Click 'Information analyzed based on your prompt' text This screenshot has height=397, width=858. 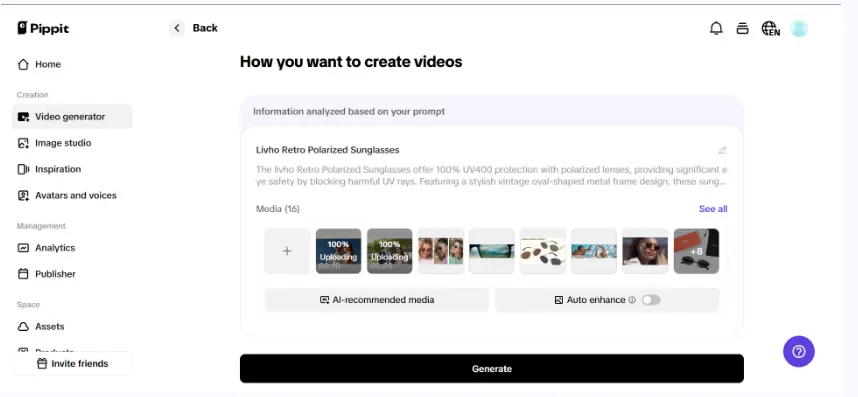[349, 112]
